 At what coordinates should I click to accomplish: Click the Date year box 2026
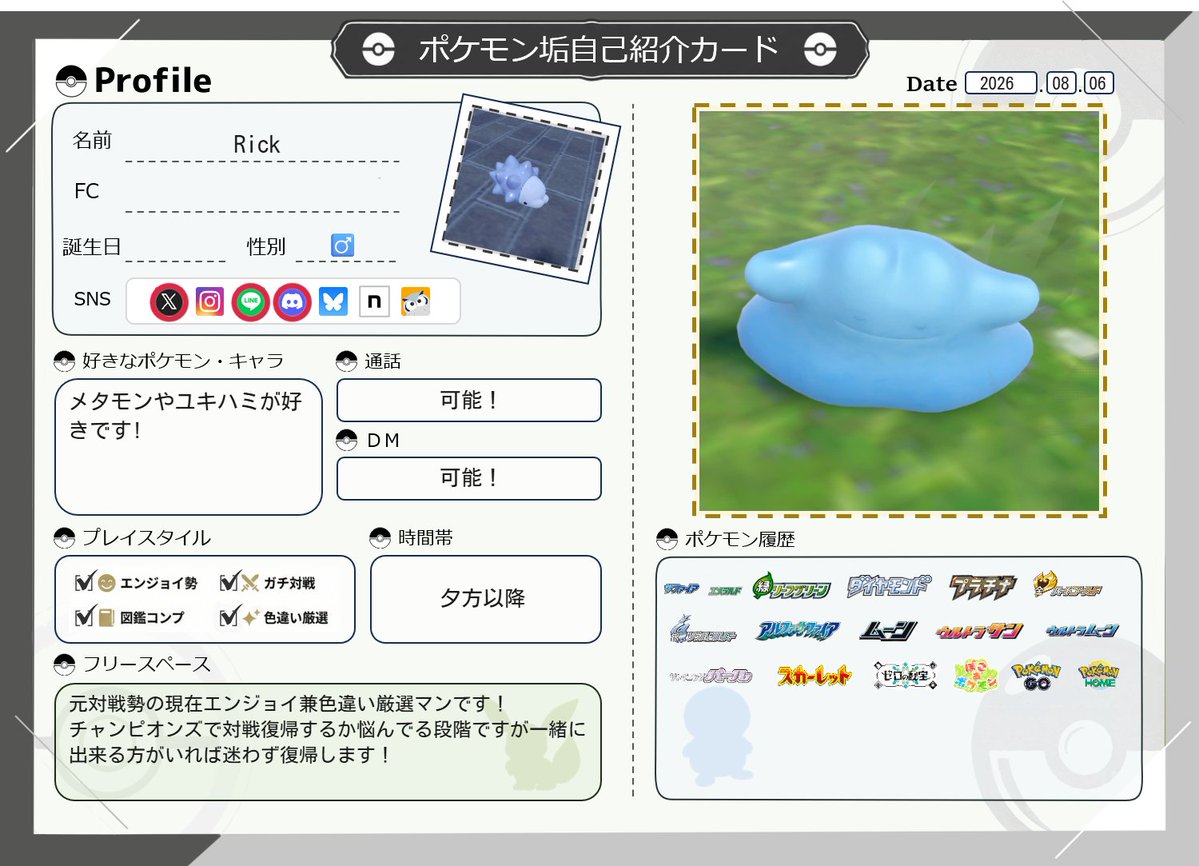1000,83
